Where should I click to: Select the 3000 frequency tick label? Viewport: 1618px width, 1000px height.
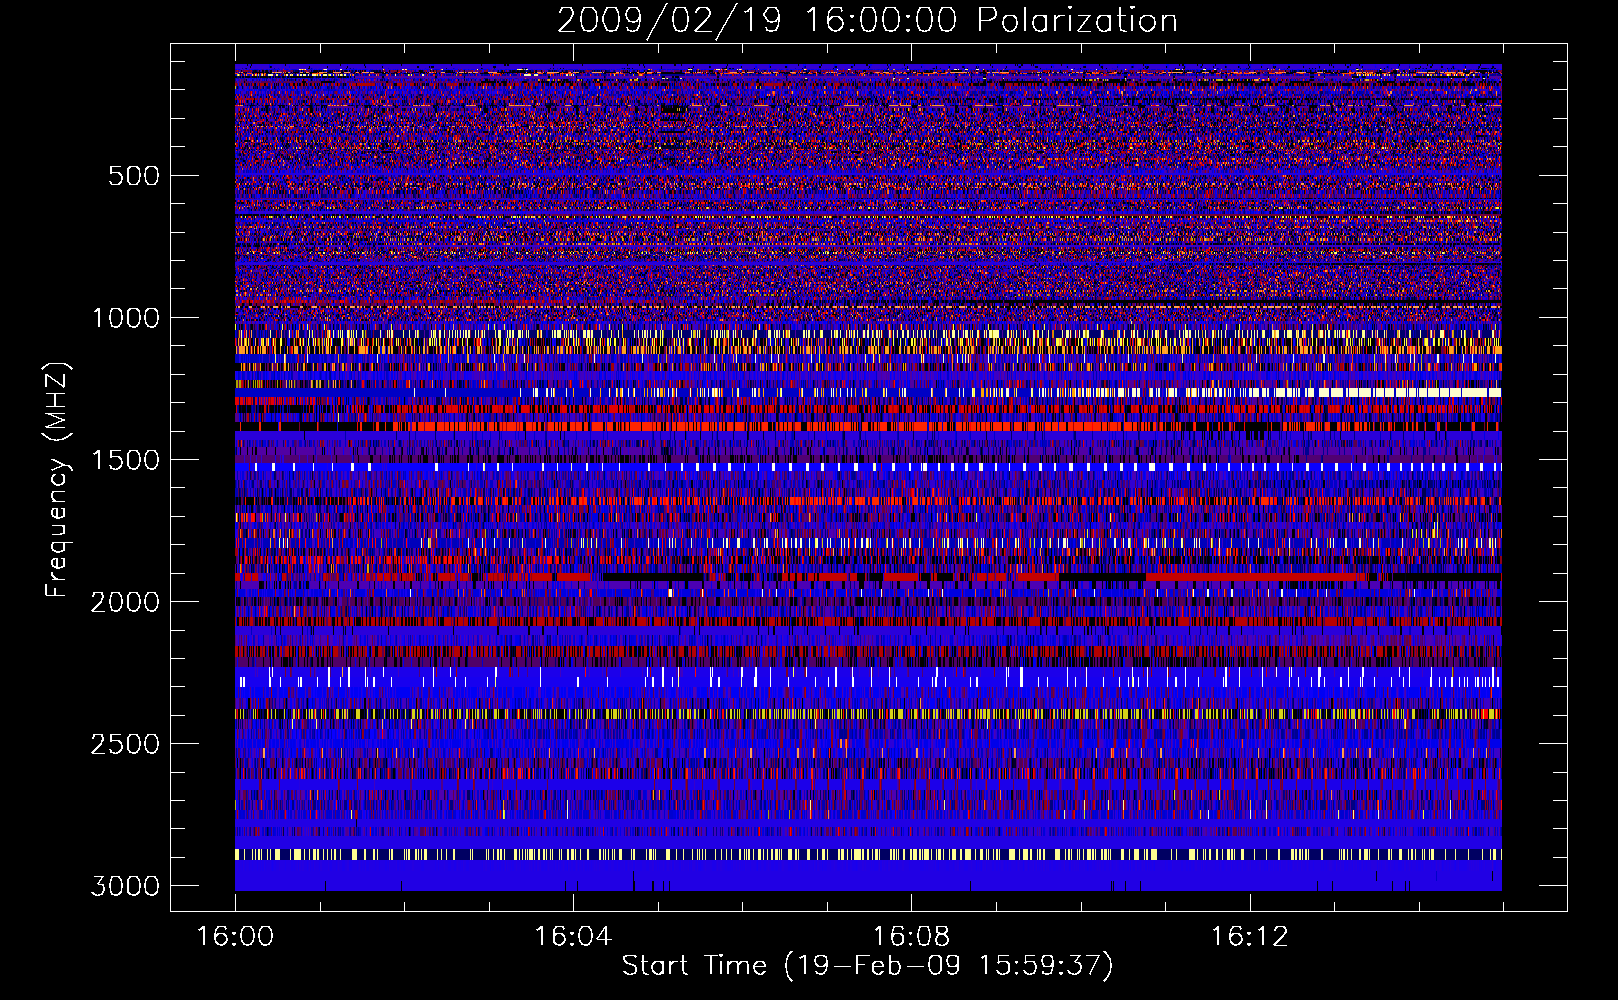coord(125,886)
